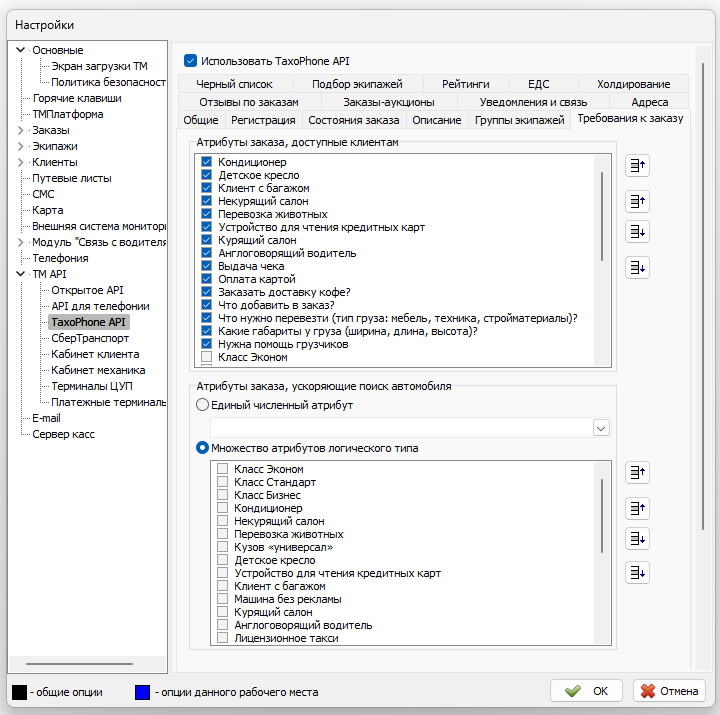Toggle the Использовать TaxoPhone API checkbox
Image resolution: width=720 pixels, height=715 pixels.
tap(190, 61)
